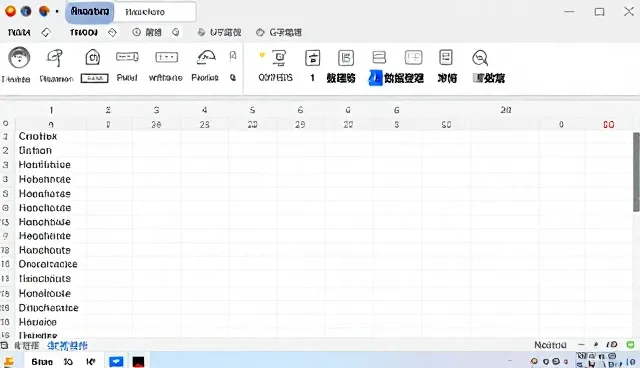Click the house-shaped icon in the ribbon
Image resolution: width=640 pixels, height=368 pixels.
click(93, 57)
